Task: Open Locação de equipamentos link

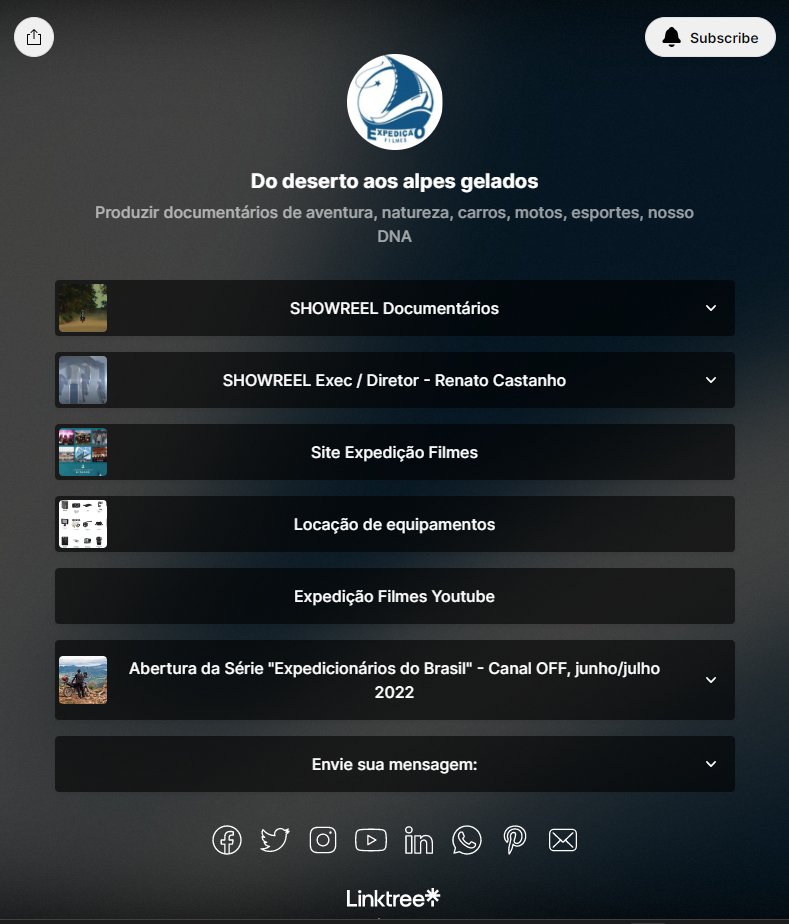Action: click(394, 524)
